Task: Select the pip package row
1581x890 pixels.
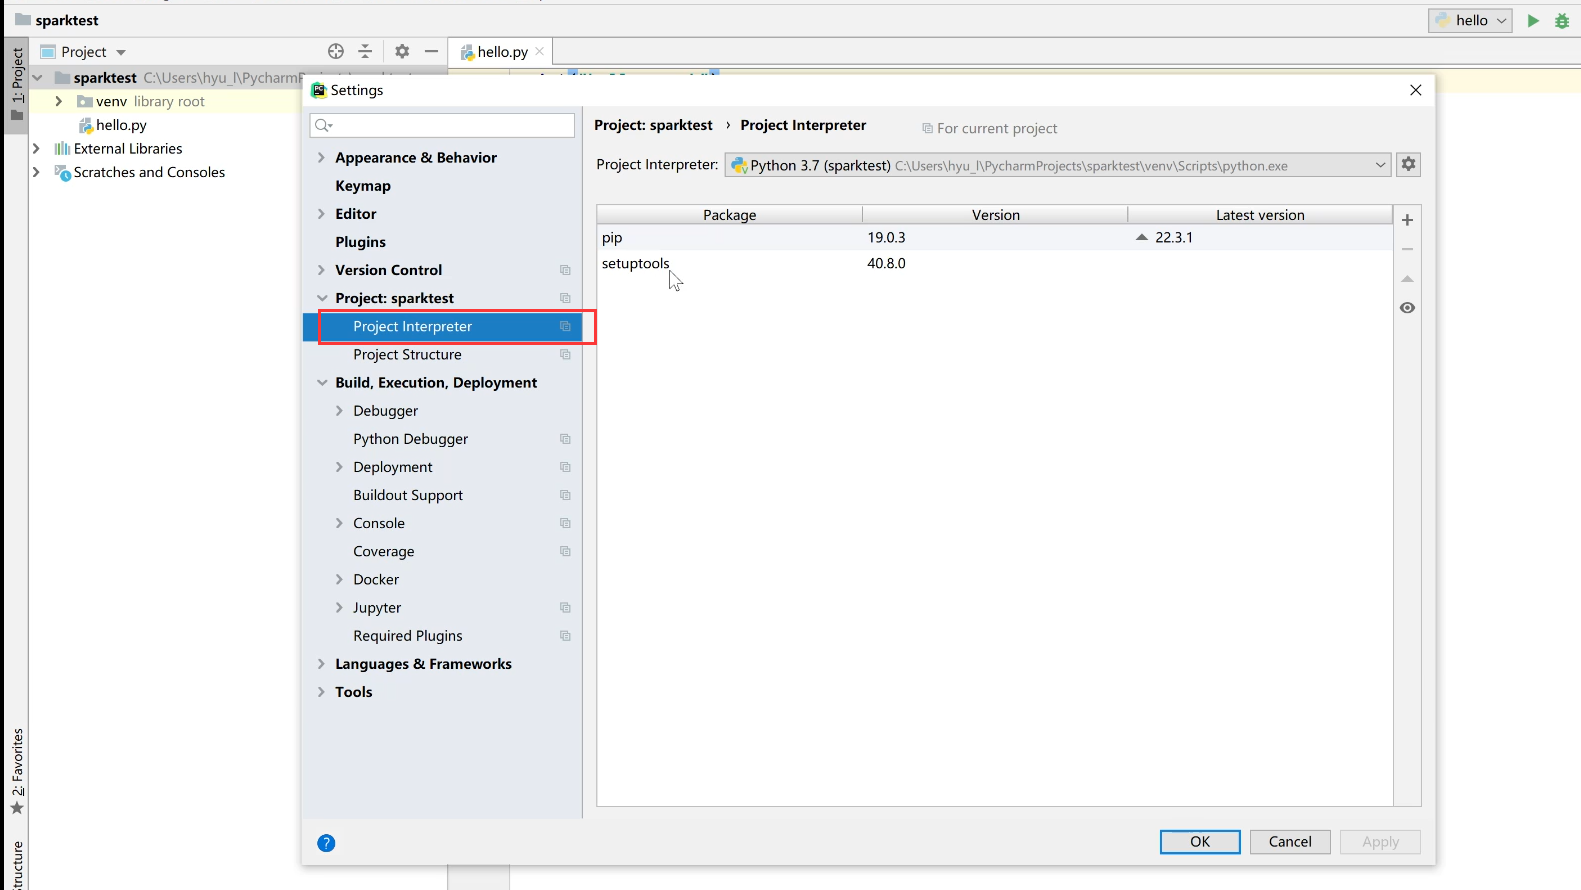Action: (994, 237)
